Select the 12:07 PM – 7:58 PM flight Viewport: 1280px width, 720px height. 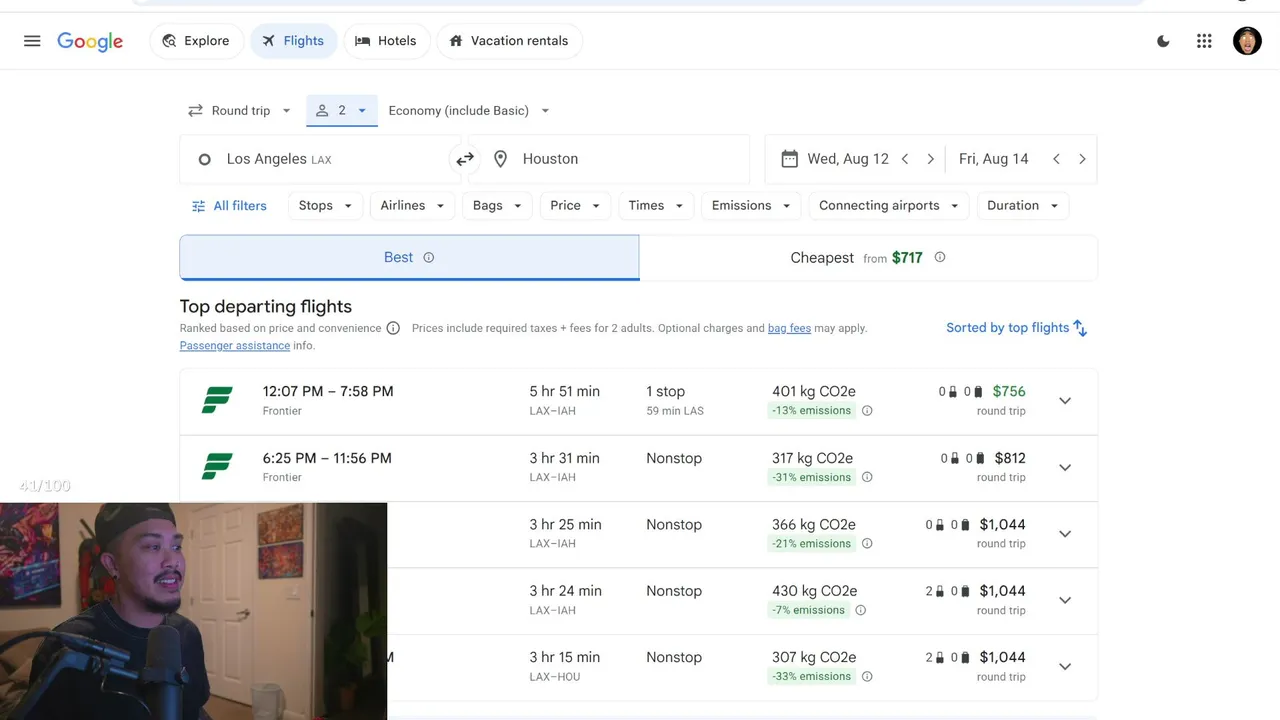click(x=638, y=401)
